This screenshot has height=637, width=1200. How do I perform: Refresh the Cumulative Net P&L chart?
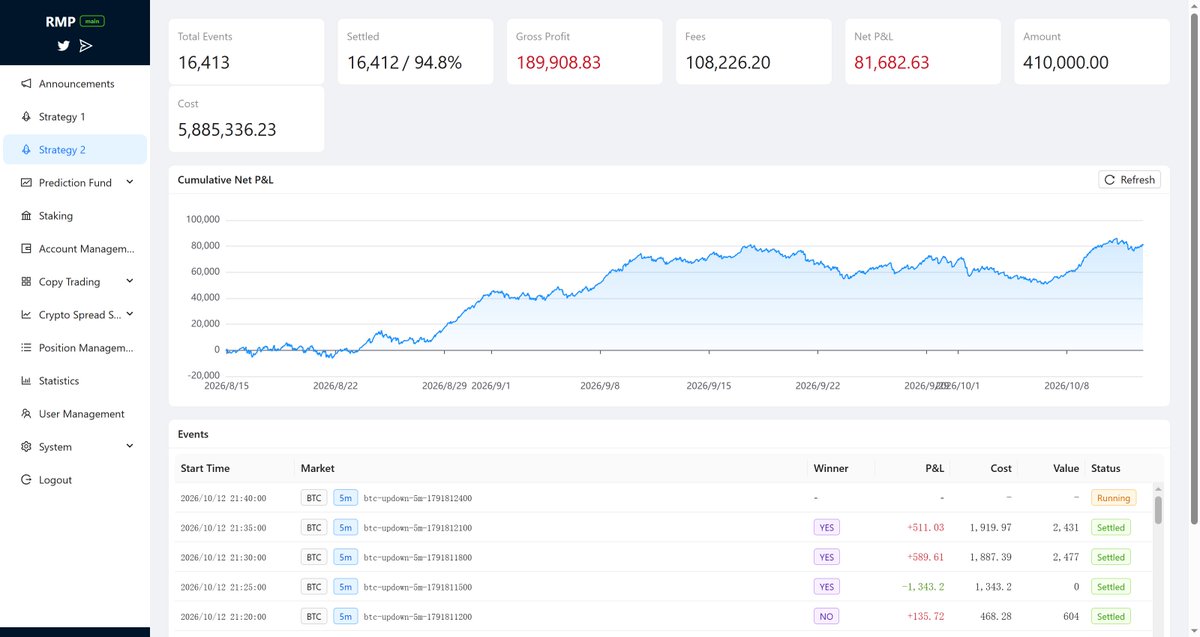[1129, 180]
